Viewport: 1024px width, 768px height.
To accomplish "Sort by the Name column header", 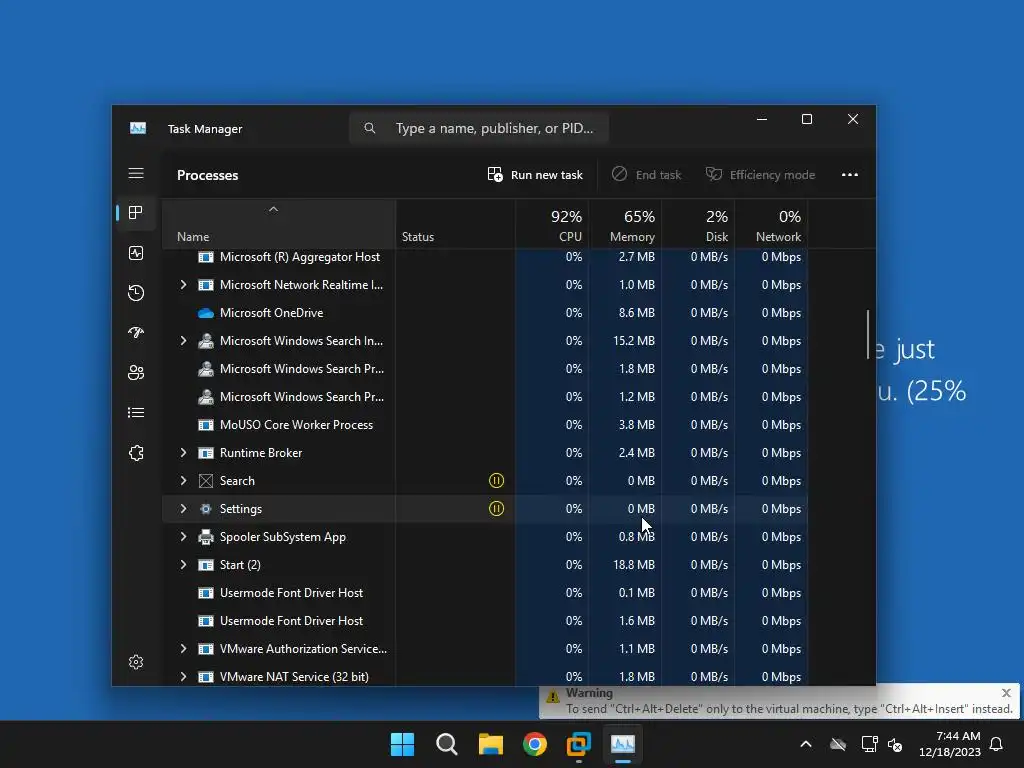I will (279, 224).
